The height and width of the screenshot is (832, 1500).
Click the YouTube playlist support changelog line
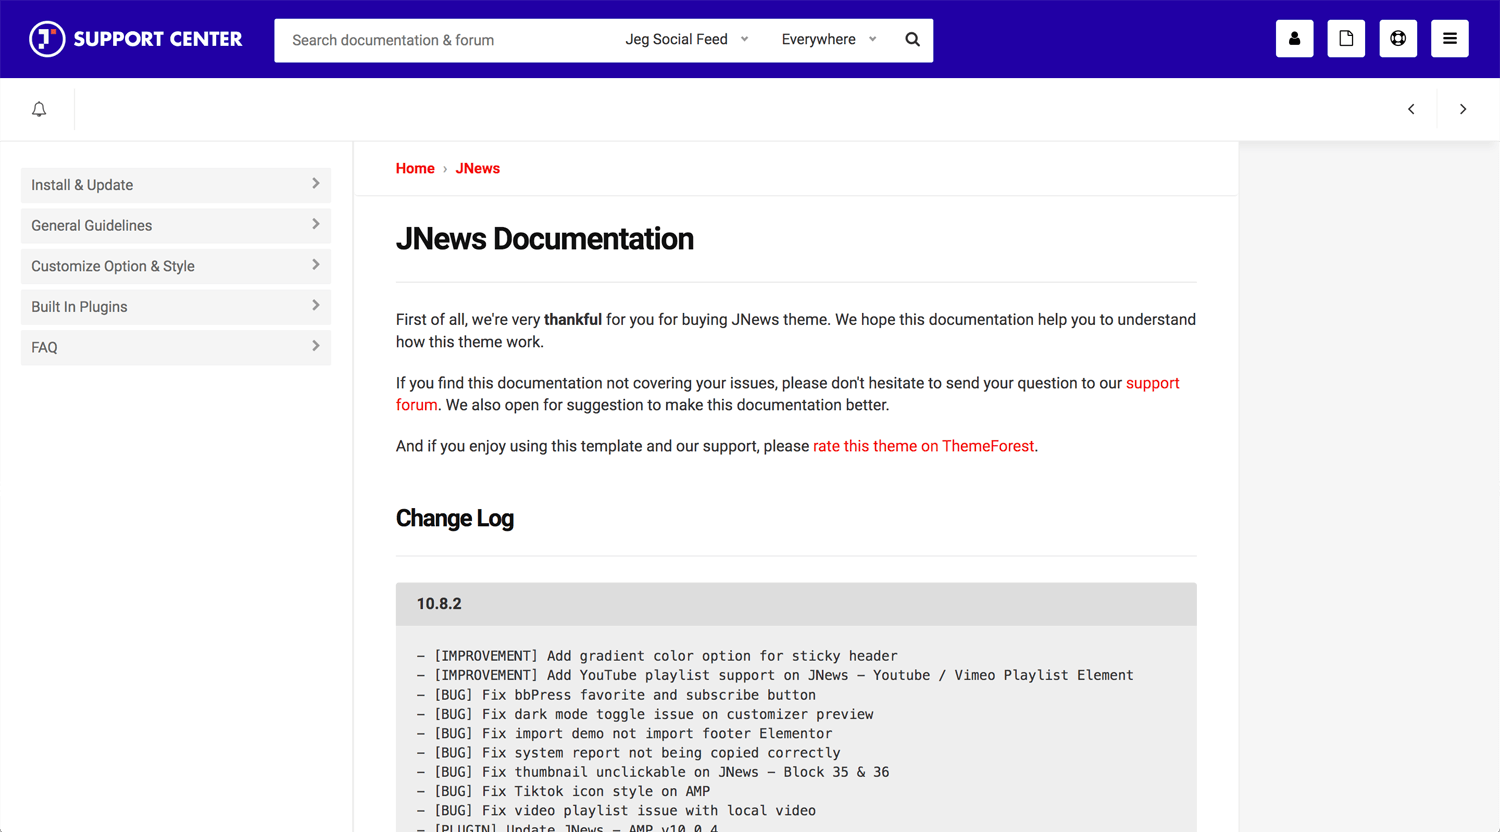point(775,675)
